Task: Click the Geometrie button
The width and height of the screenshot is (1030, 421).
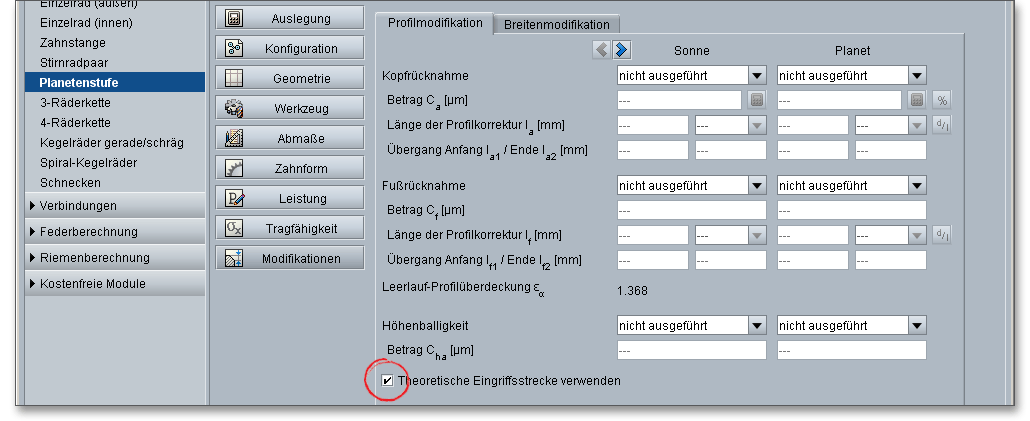Action: 289,79
